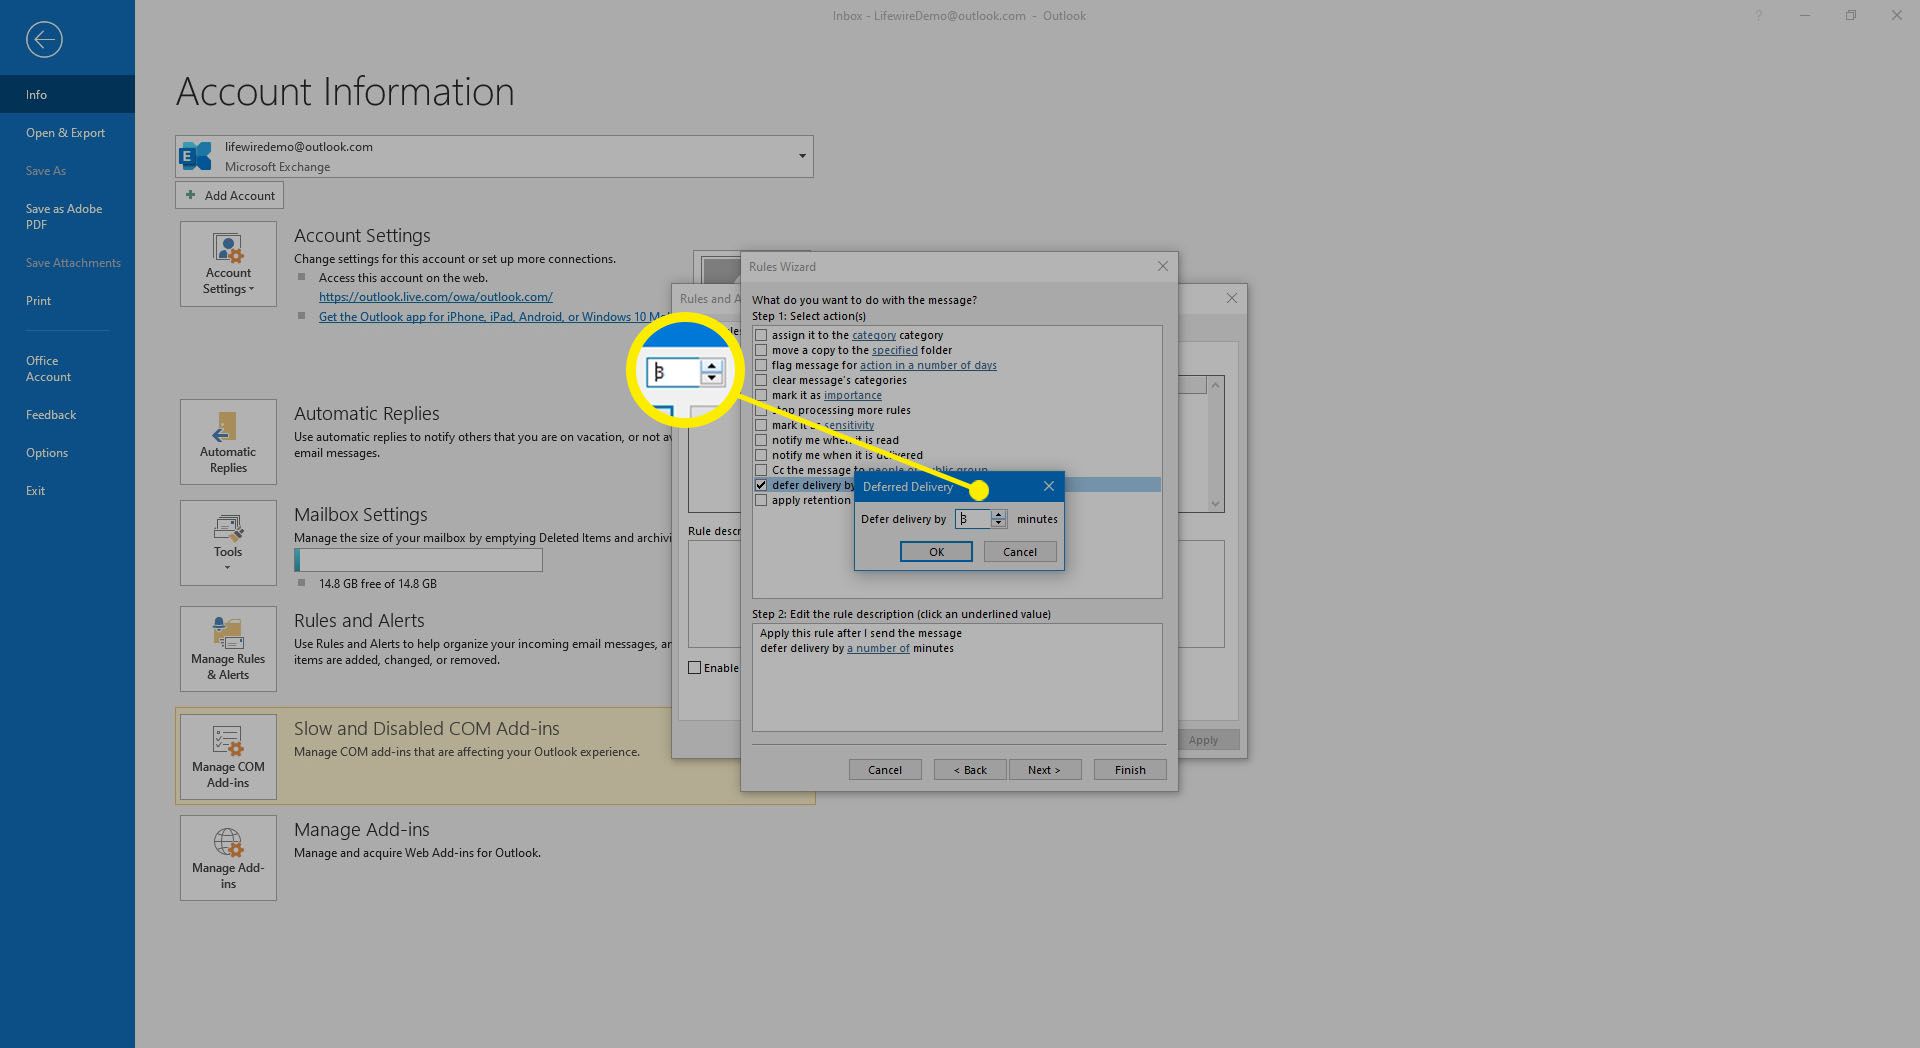
Task: Check 'notify me when it is delivered'
Action: coord(761,455)
